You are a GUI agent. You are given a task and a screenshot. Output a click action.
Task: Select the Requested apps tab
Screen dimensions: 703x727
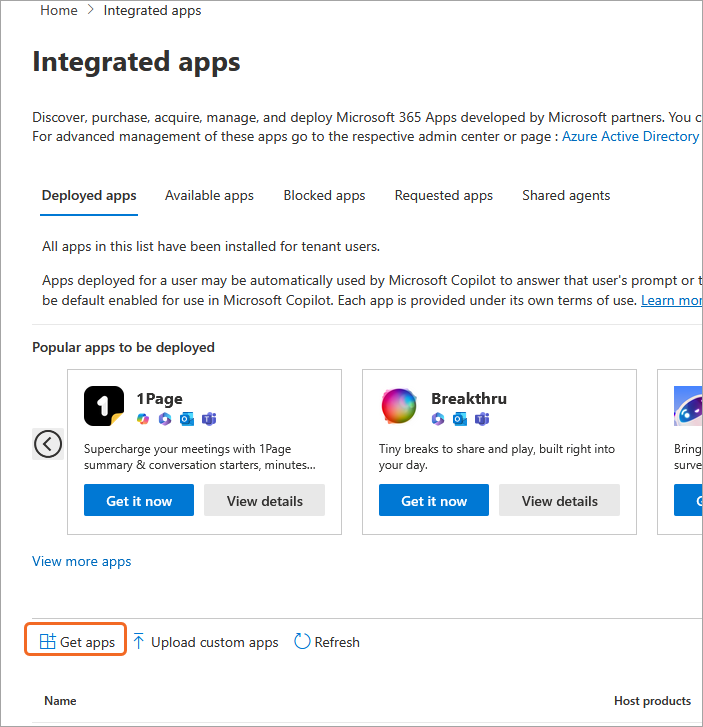(x=443, y=196)
